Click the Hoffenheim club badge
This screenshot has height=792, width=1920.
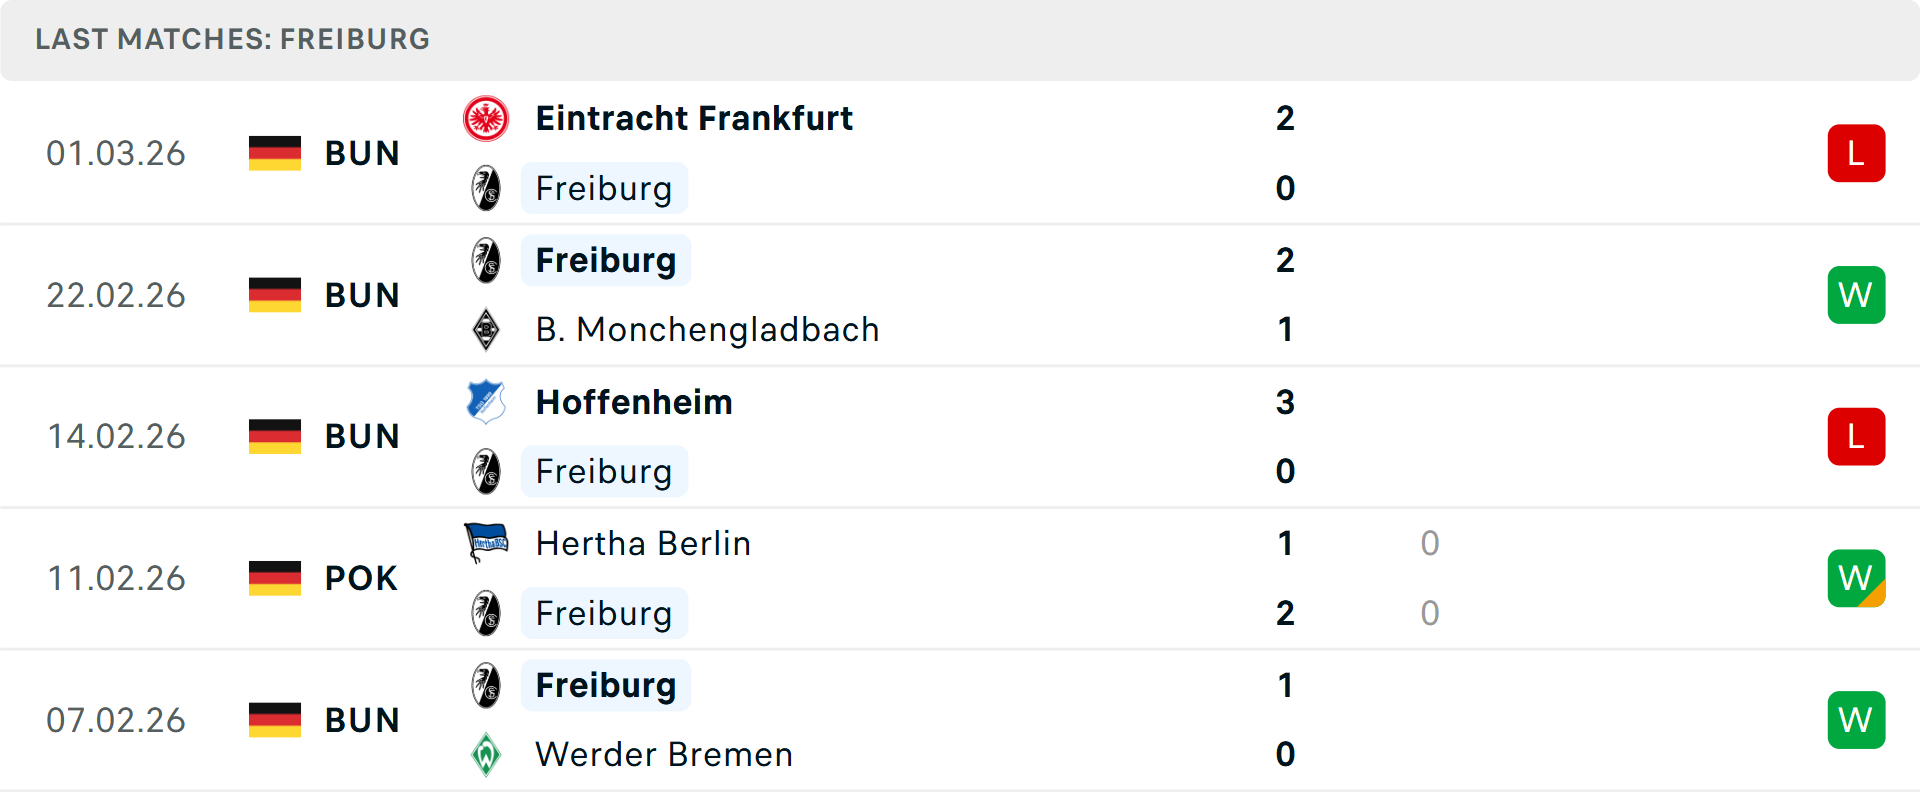486,401
